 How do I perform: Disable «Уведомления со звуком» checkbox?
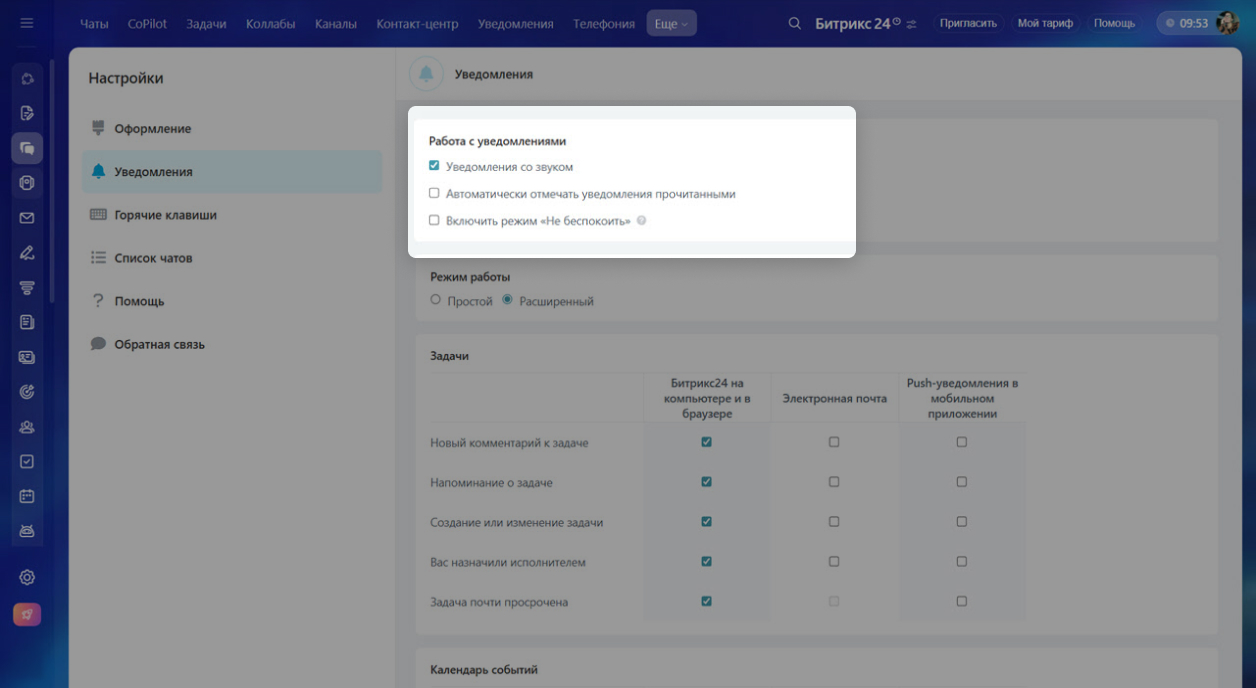tap(434, 166)
